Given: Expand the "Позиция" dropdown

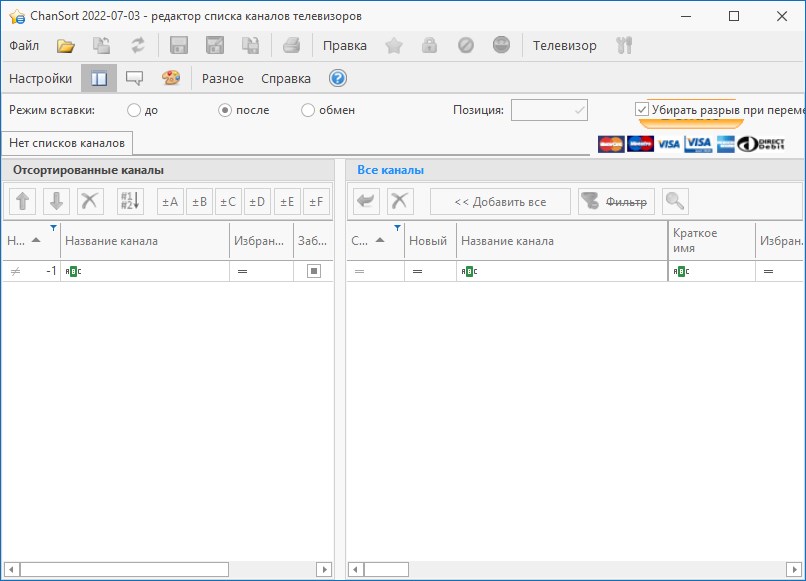Looking at the screenshot, I should click(x=578, y=110).
